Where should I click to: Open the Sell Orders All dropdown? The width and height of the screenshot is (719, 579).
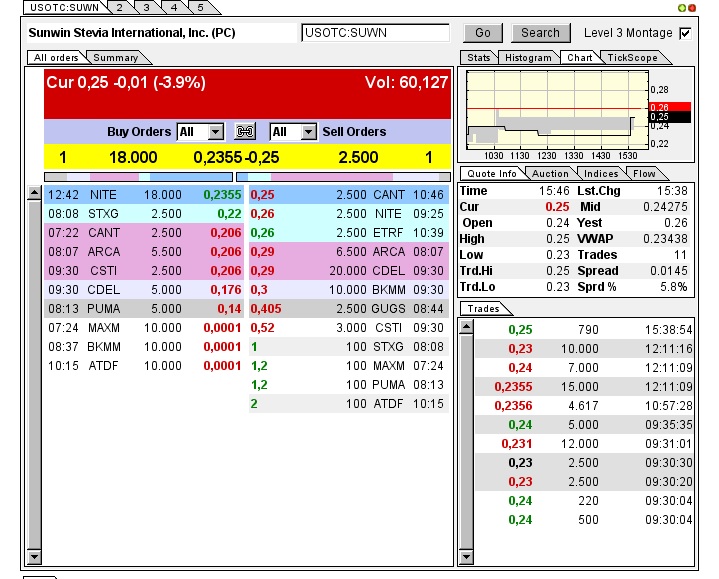[309, 132]
